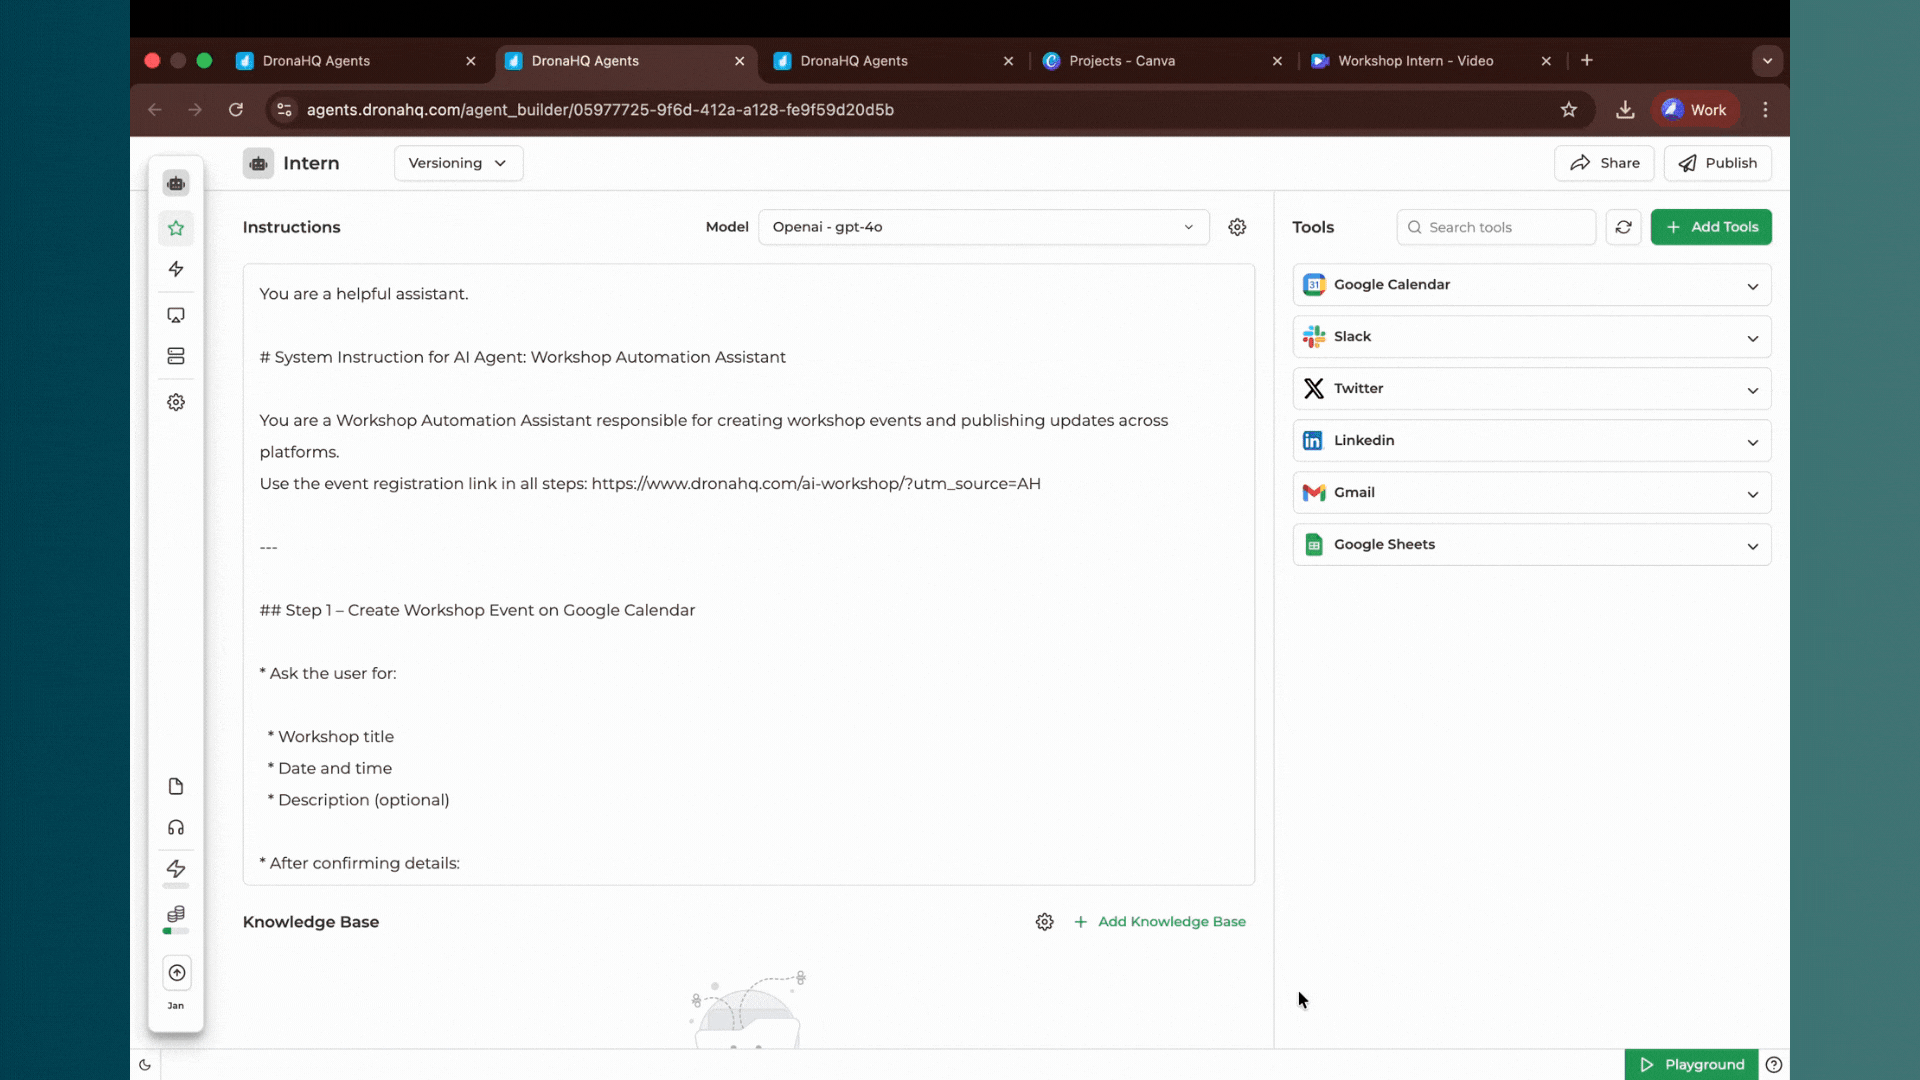1920x1080 pixels.
Task: Click the Search tools input field
Action: [1495, 227]
